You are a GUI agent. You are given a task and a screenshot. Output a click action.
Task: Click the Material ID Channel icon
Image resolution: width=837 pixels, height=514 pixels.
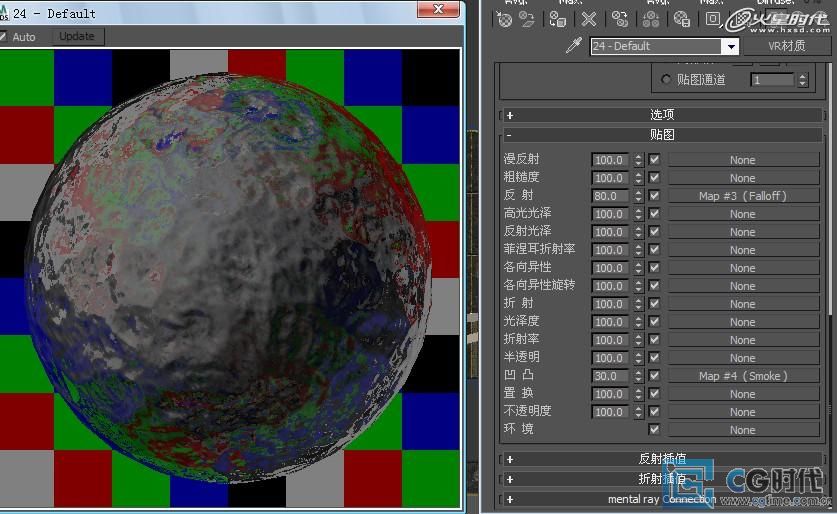[713, 20]
